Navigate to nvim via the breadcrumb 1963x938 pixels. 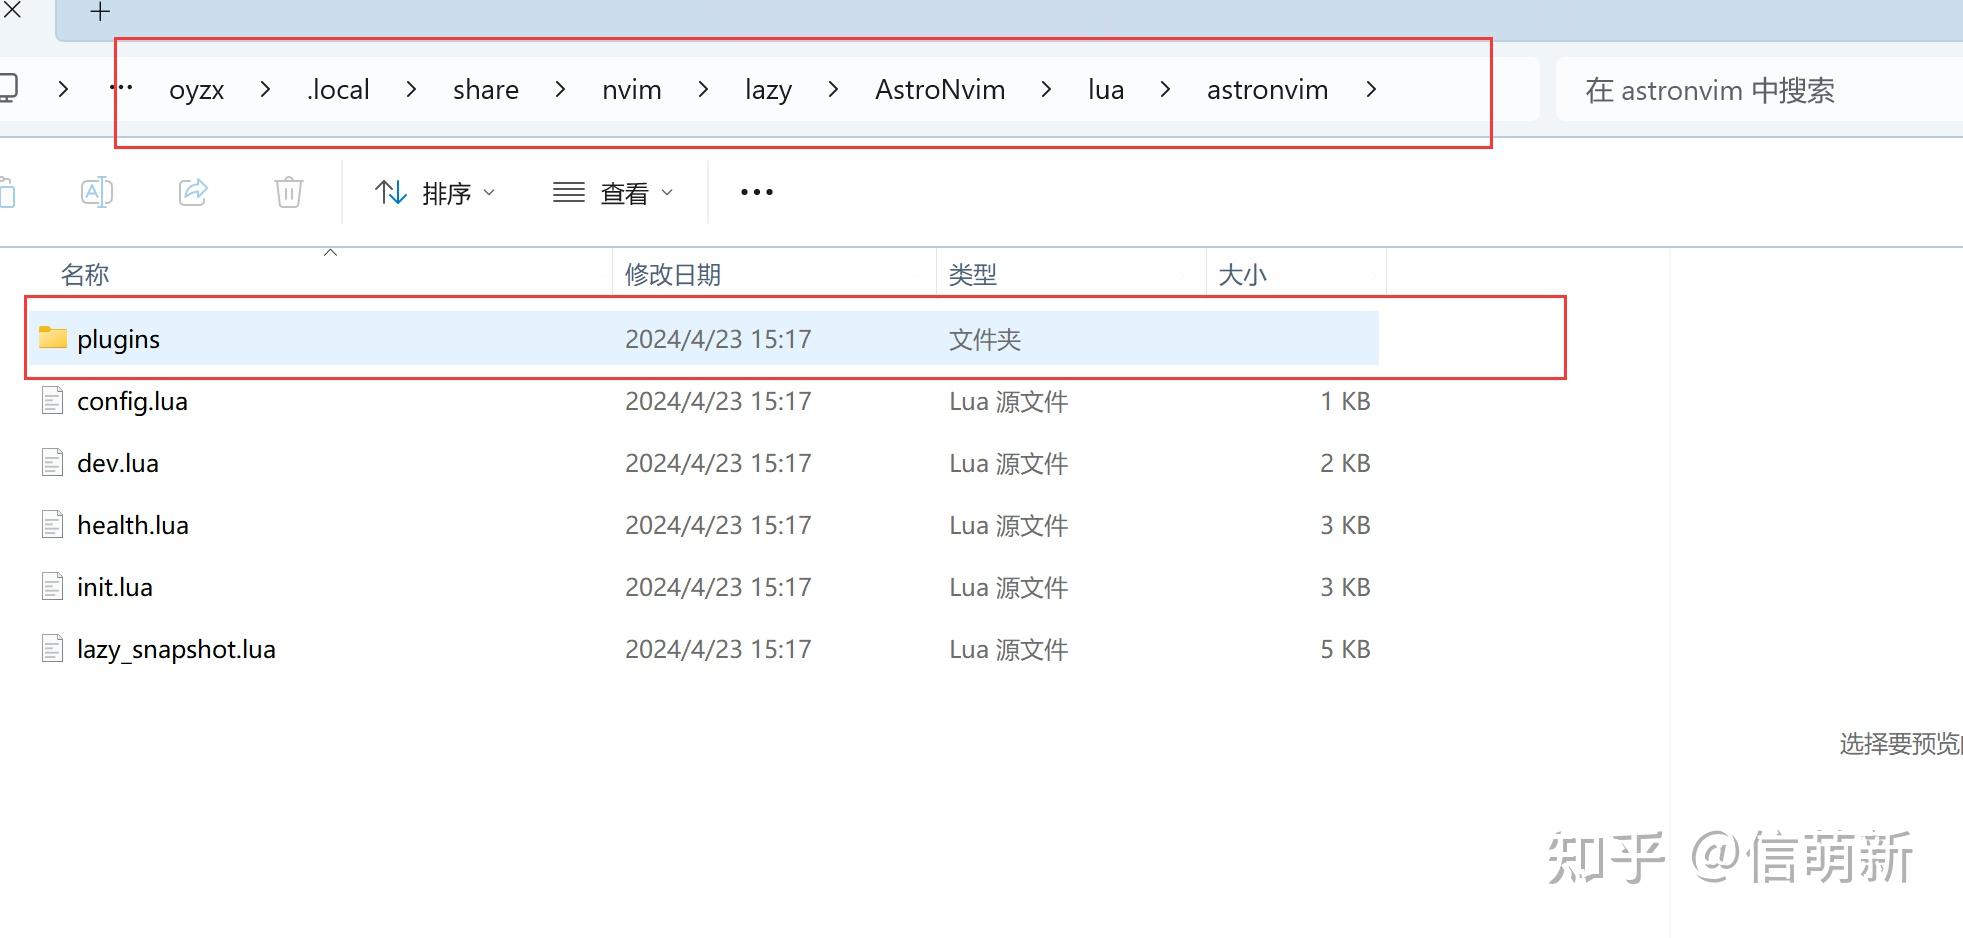click(631, 89)
